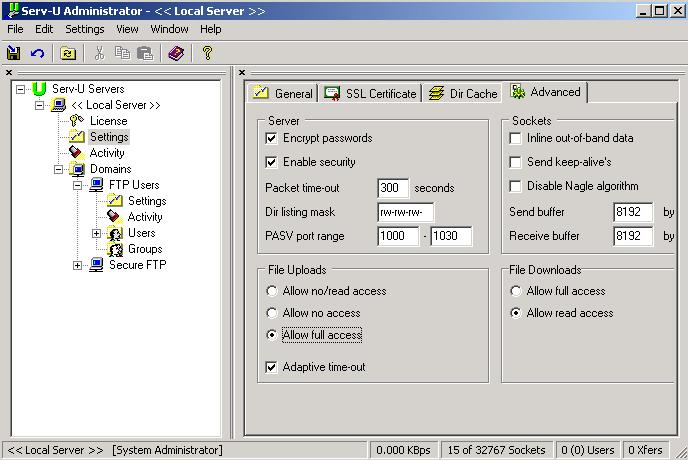Viewport: 688px width, 460px height.
Task: Select highlighted Settings item under Local Server
Action: [x=109, y=137]
